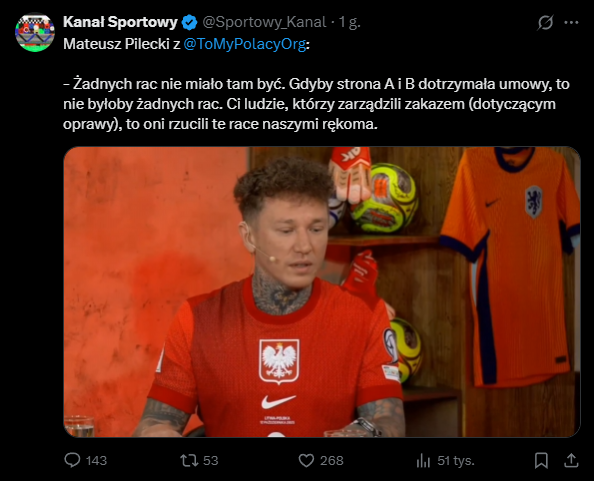This screenshot has height=481, width=594.
Task: Open the view analytics bar chart icon
Action: [424, 461]
